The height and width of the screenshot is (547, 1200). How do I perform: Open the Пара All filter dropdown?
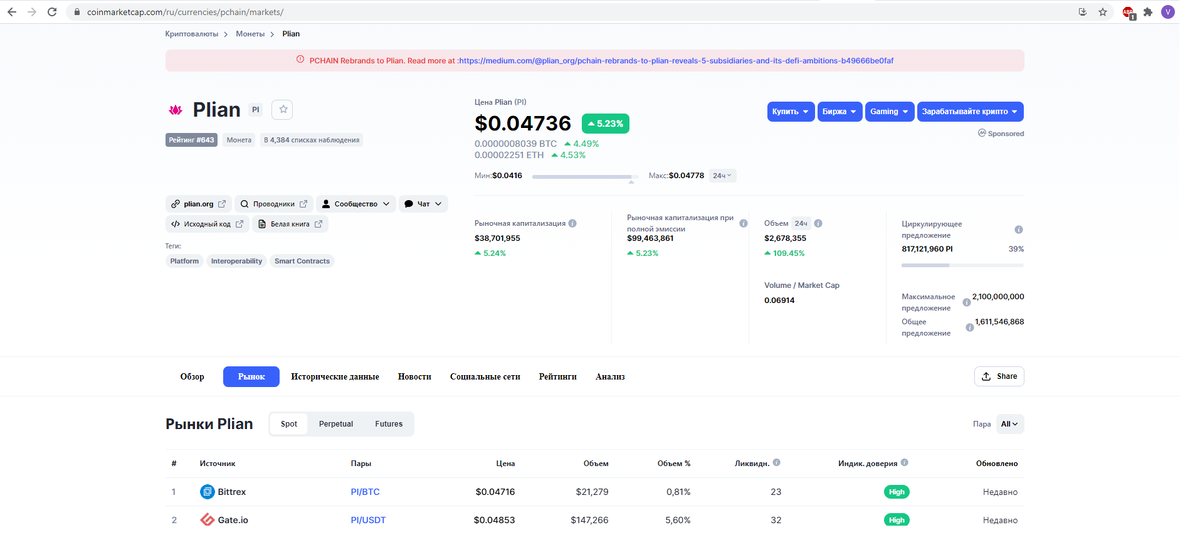pos(1010,424)
